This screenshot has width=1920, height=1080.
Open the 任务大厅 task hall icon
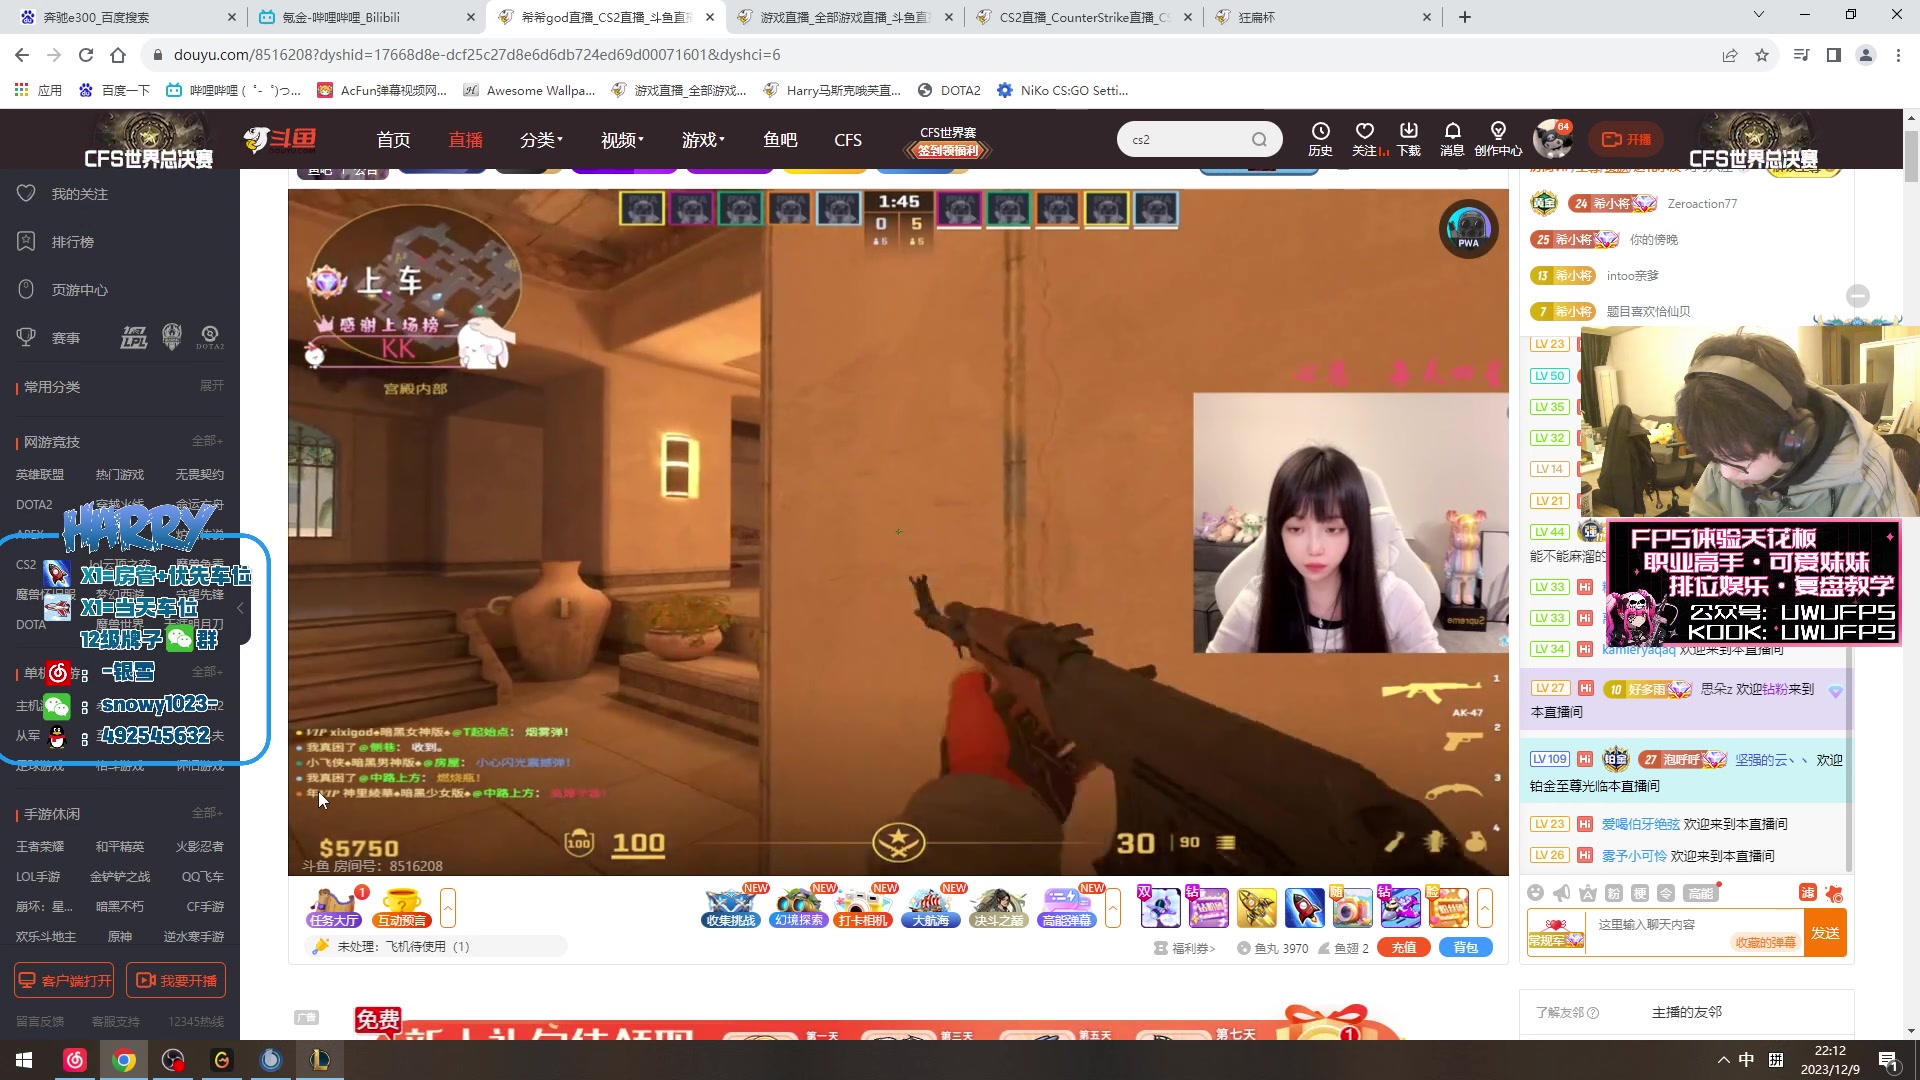[334, 908]
